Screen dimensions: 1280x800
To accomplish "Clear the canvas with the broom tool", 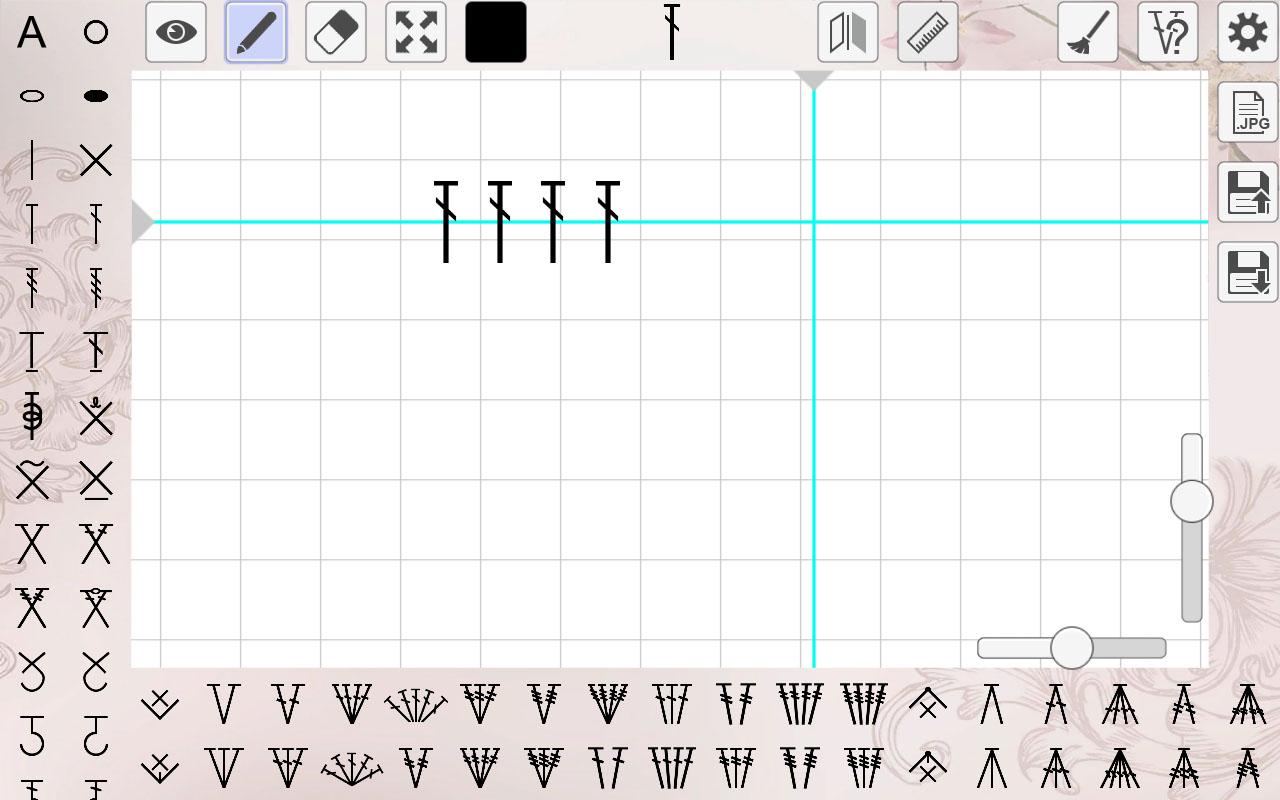I will point(1088,32).
